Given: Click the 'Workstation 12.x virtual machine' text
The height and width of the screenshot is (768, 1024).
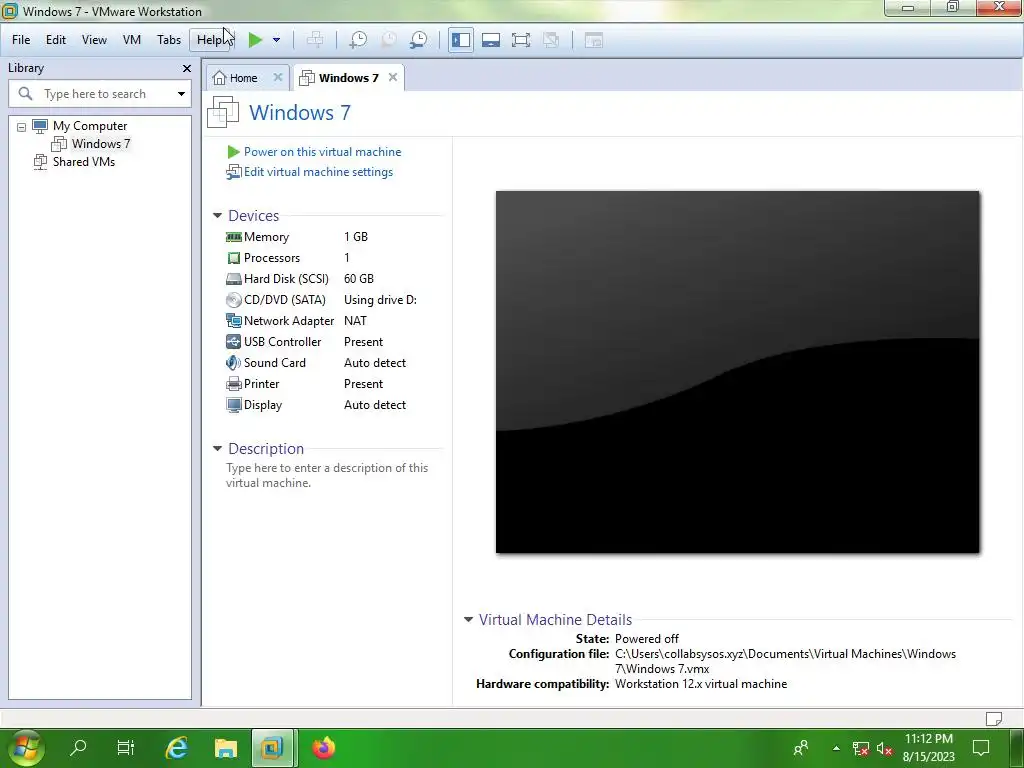Looking at the screenshot, I should tap(701, 684).
